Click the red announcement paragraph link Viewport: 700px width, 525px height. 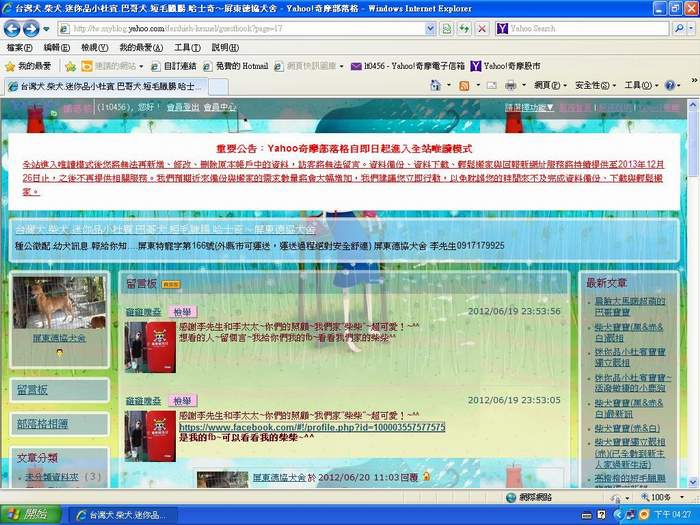pyautogui.click(x=343, y=178)
